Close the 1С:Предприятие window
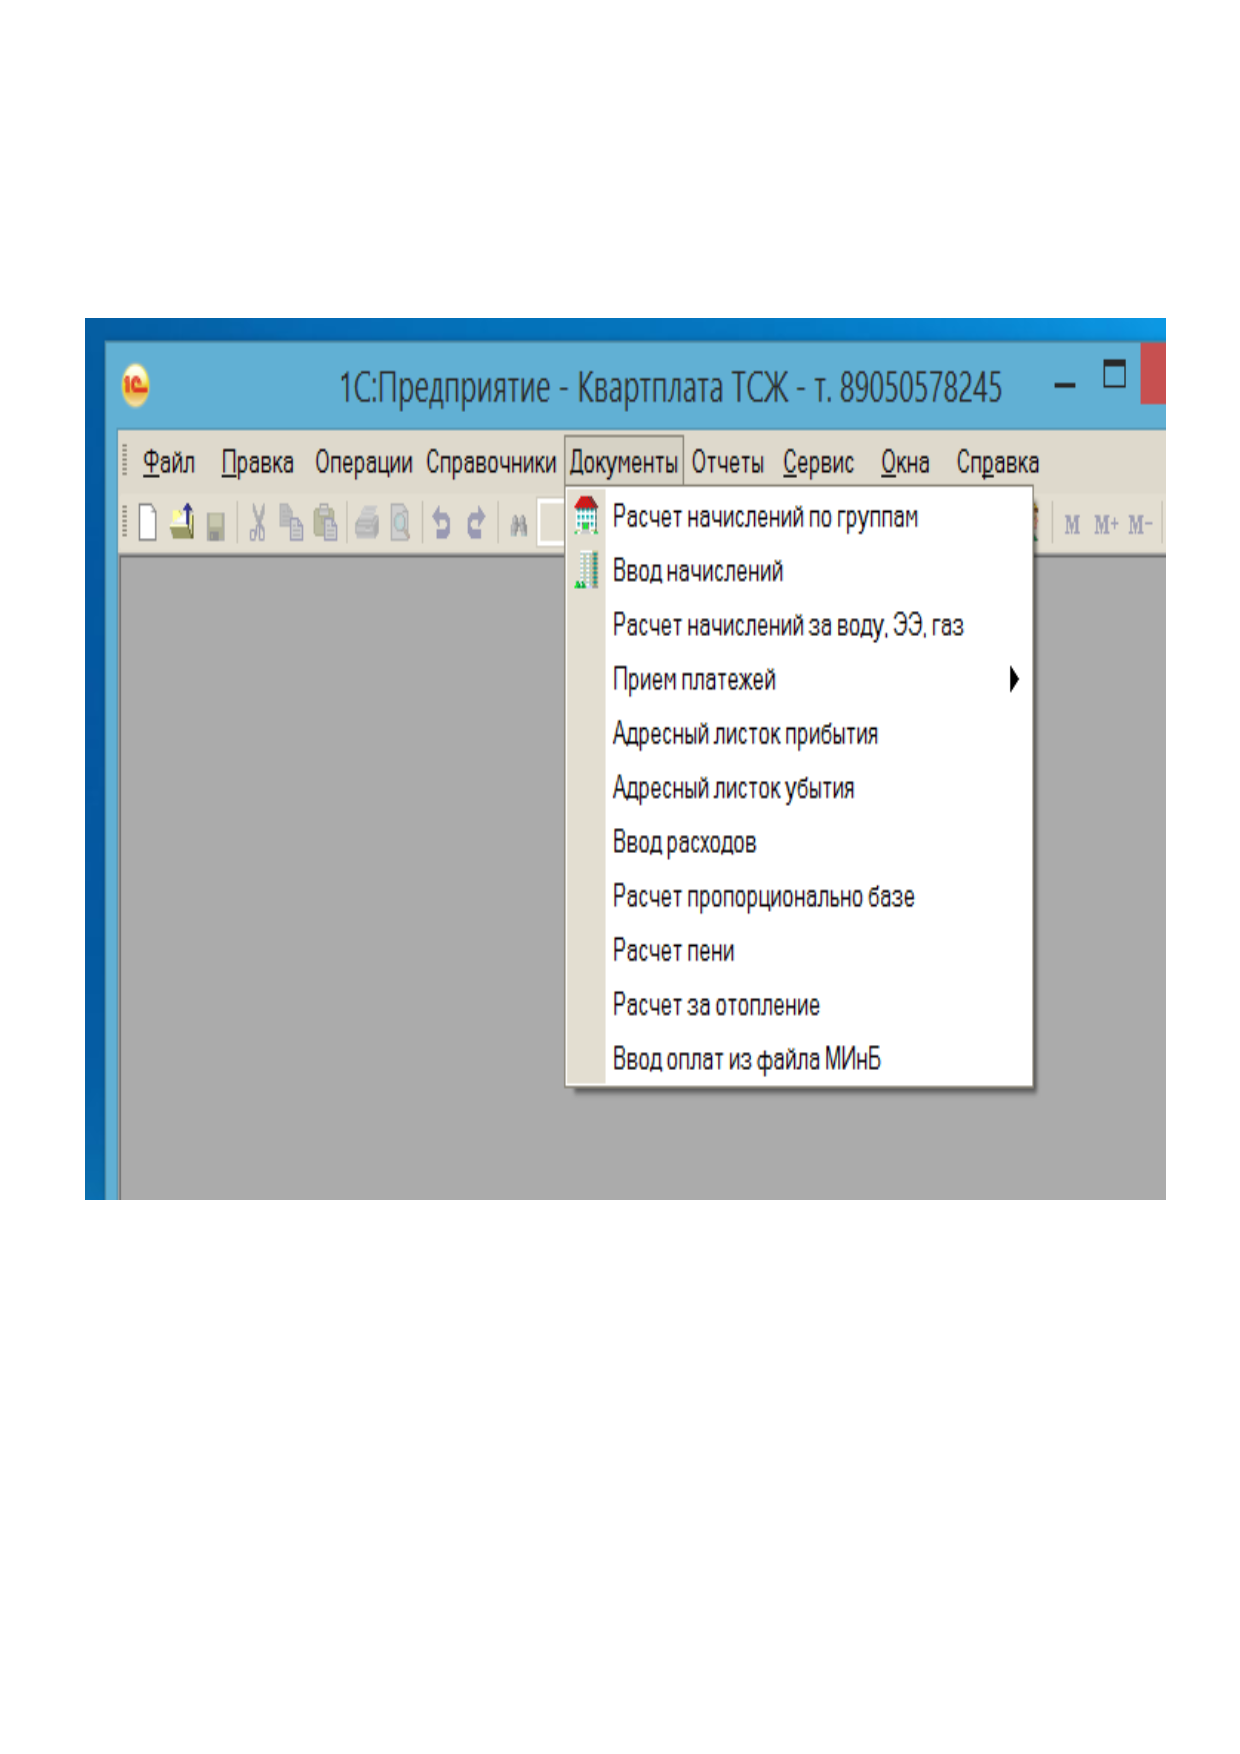The image size is (1240, 1754). [x=1153, y=373]
